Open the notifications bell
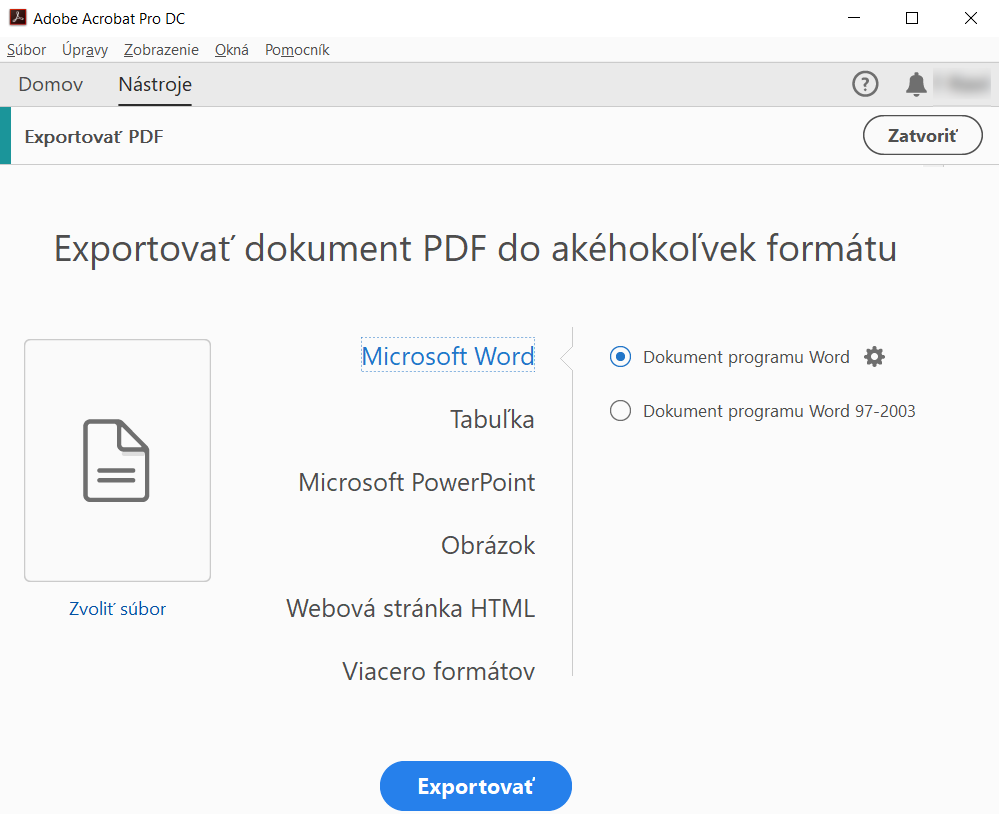999x814 pixels. [915, 84]
